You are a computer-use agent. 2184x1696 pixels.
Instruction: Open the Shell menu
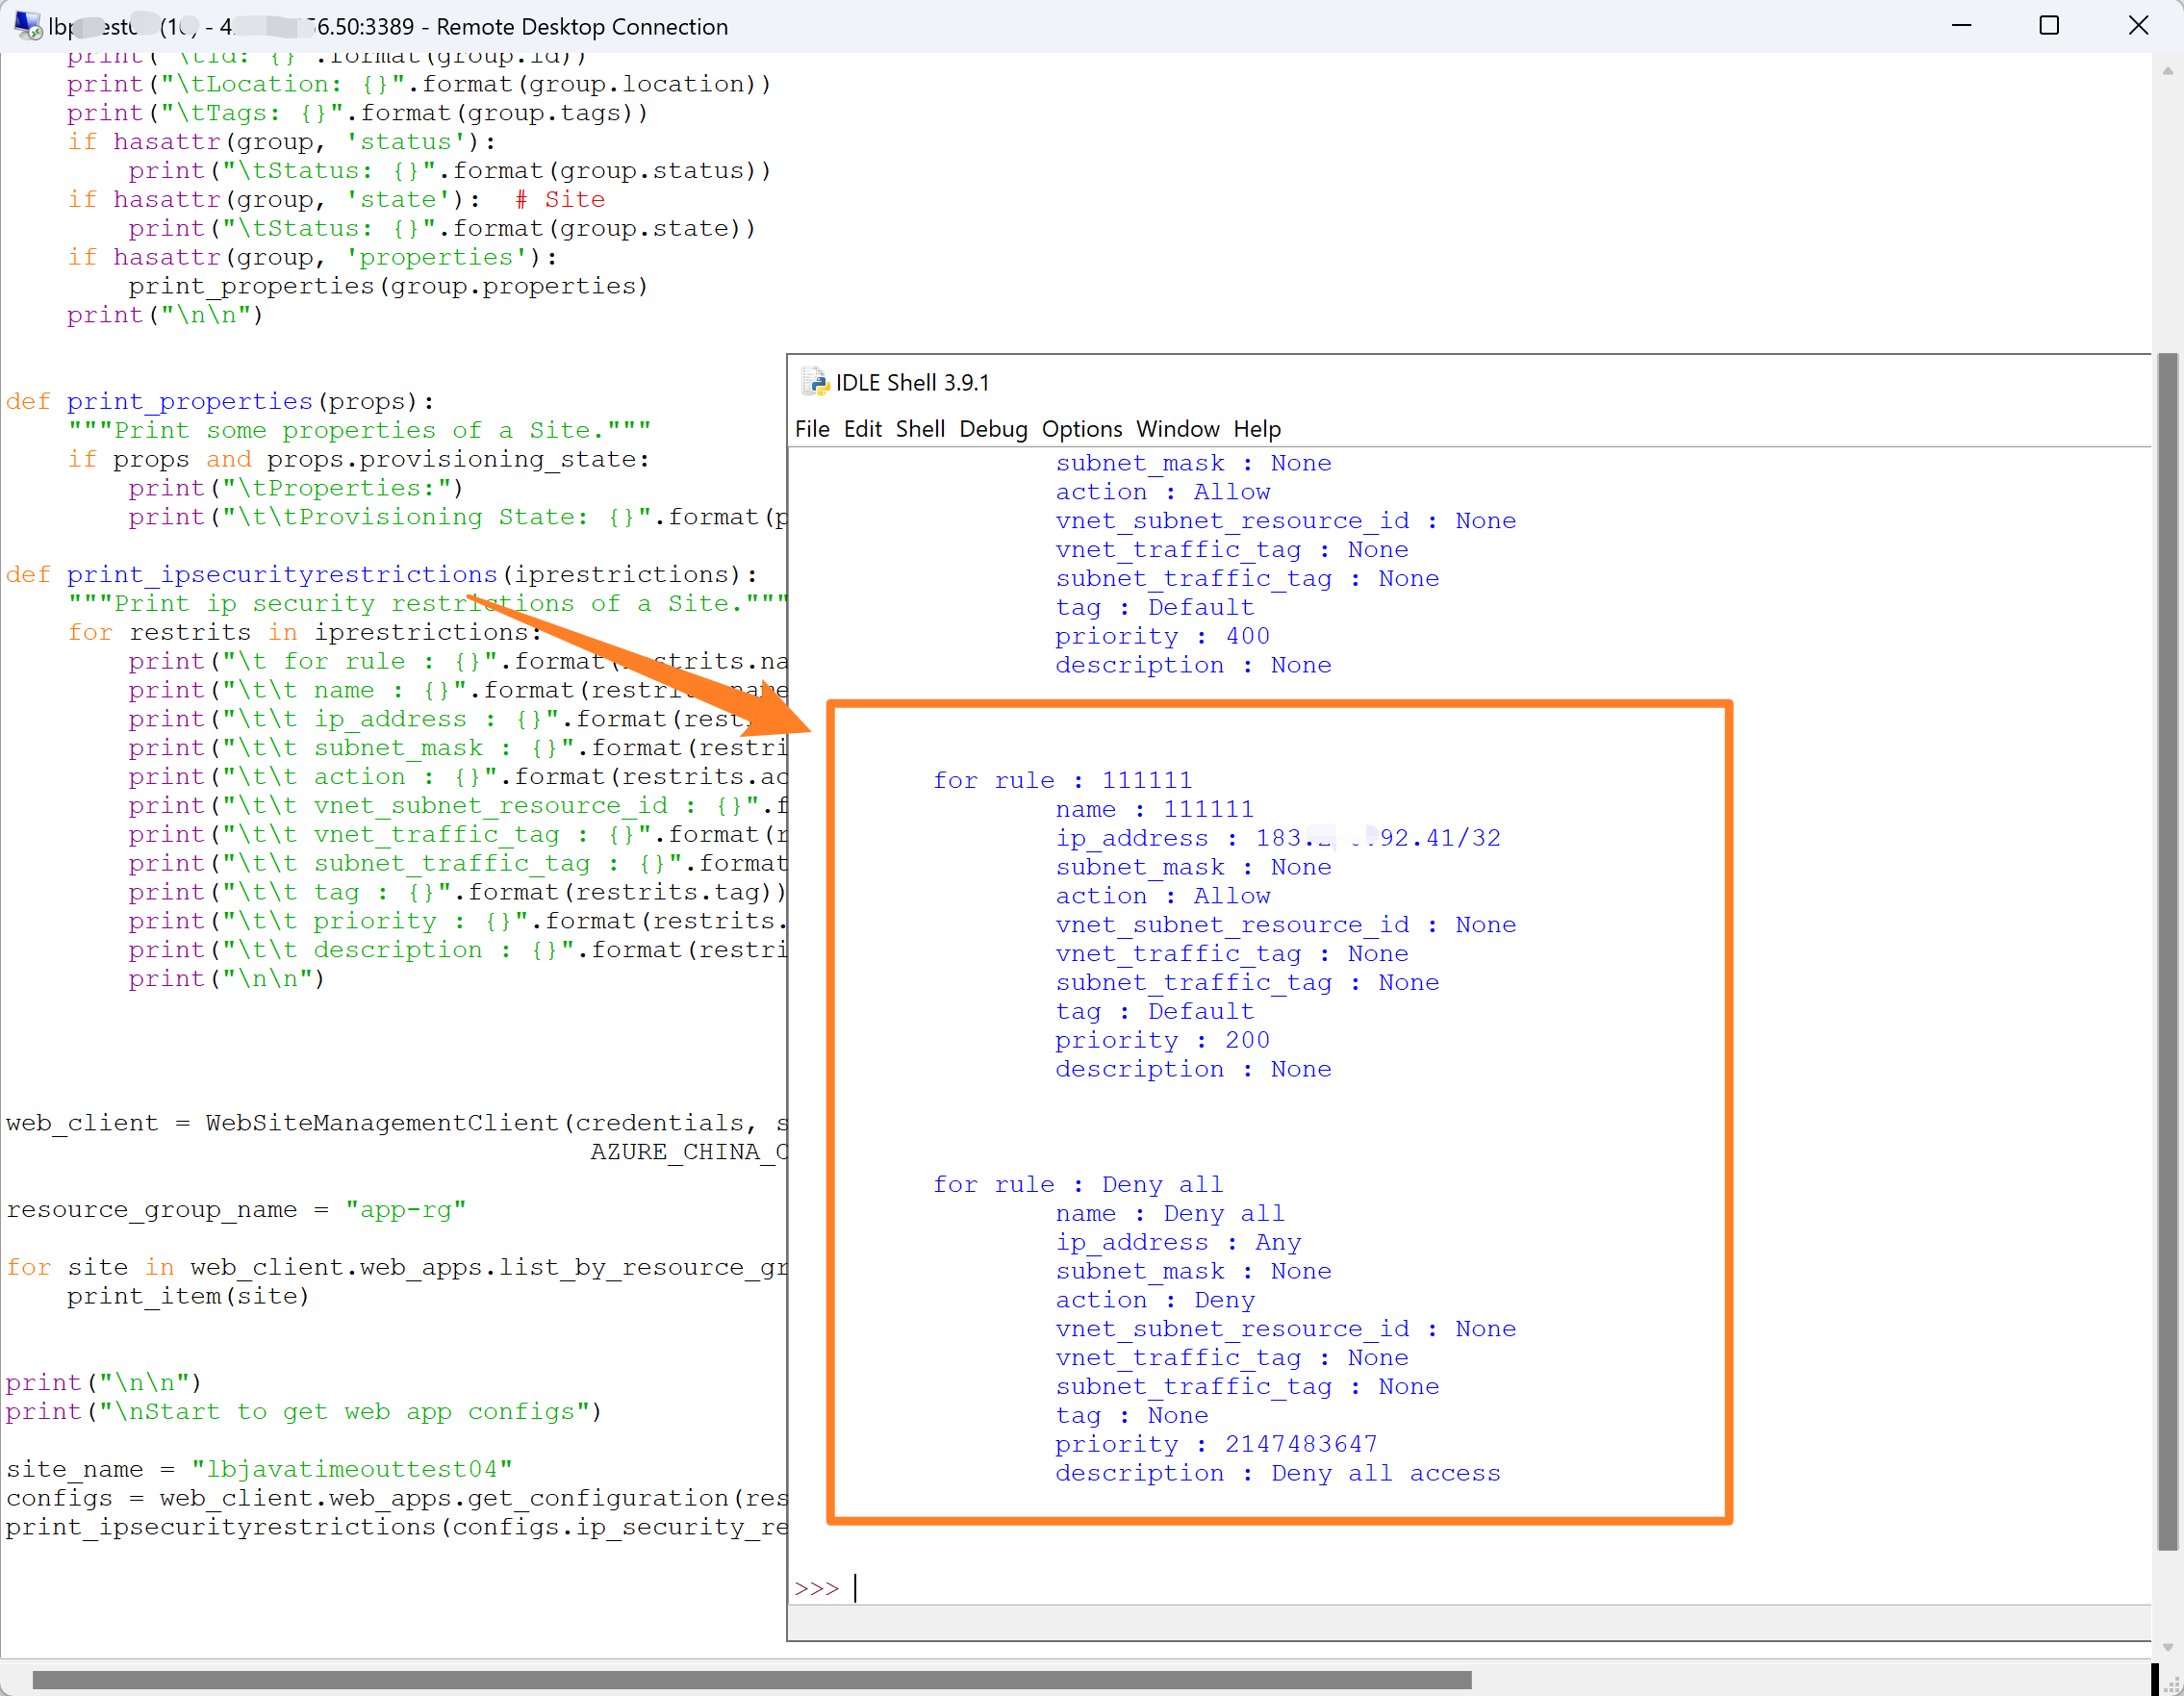tap(919, 429)
